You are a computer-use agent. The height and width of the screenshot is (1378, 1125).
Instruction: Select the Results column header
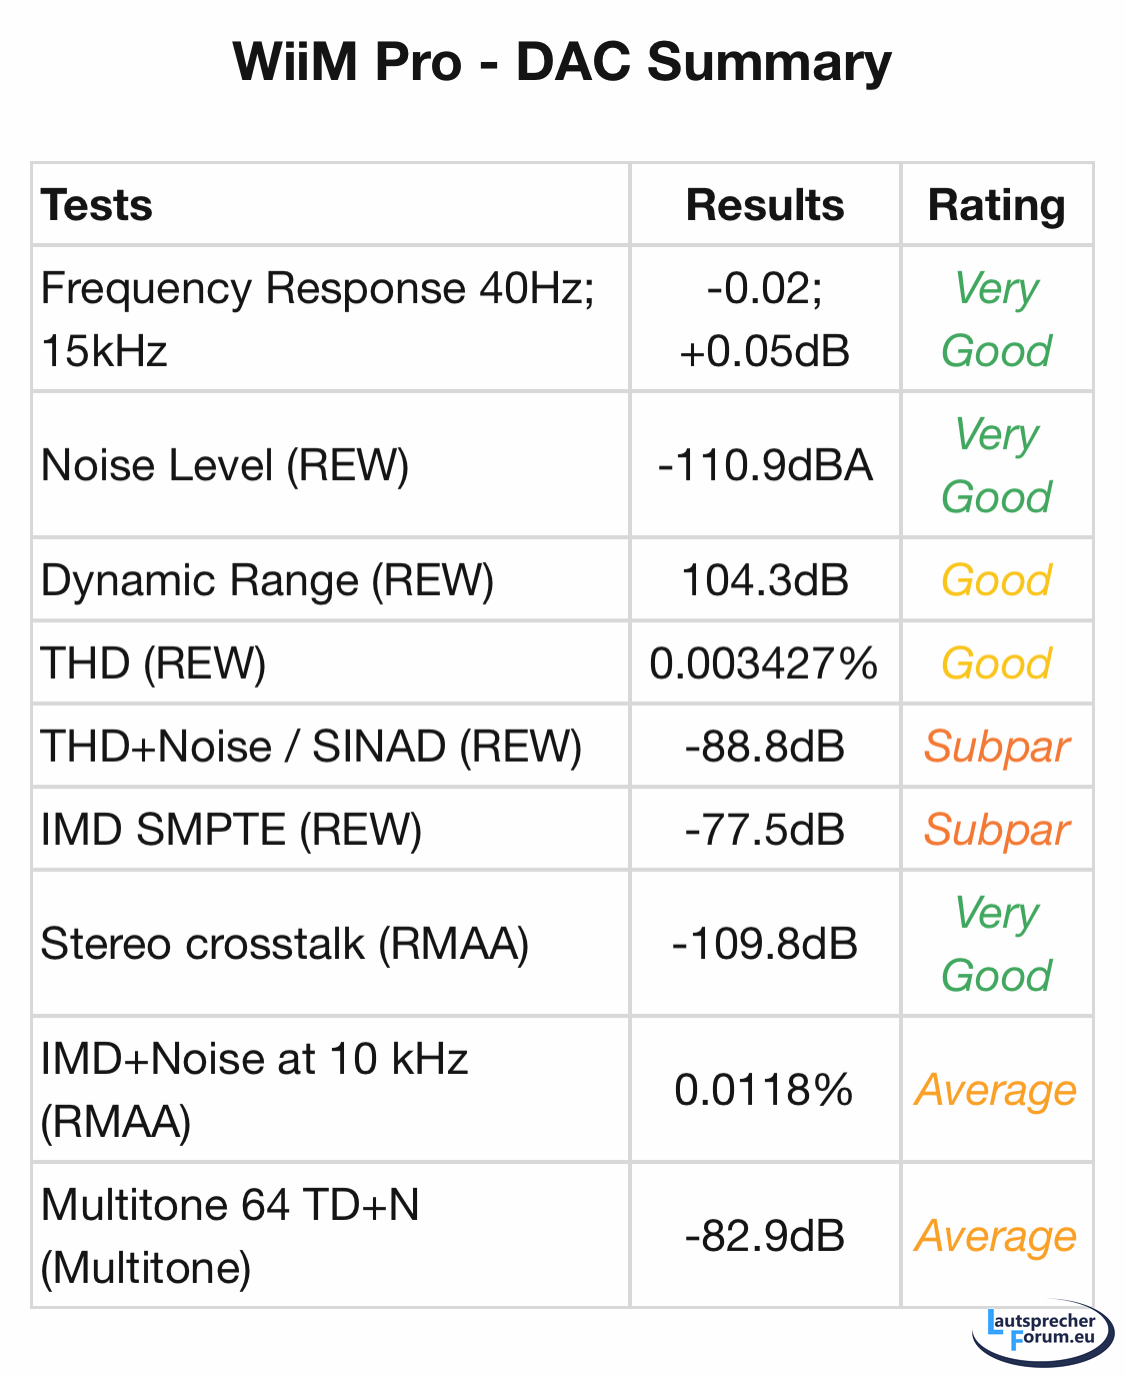click(764, 205)
